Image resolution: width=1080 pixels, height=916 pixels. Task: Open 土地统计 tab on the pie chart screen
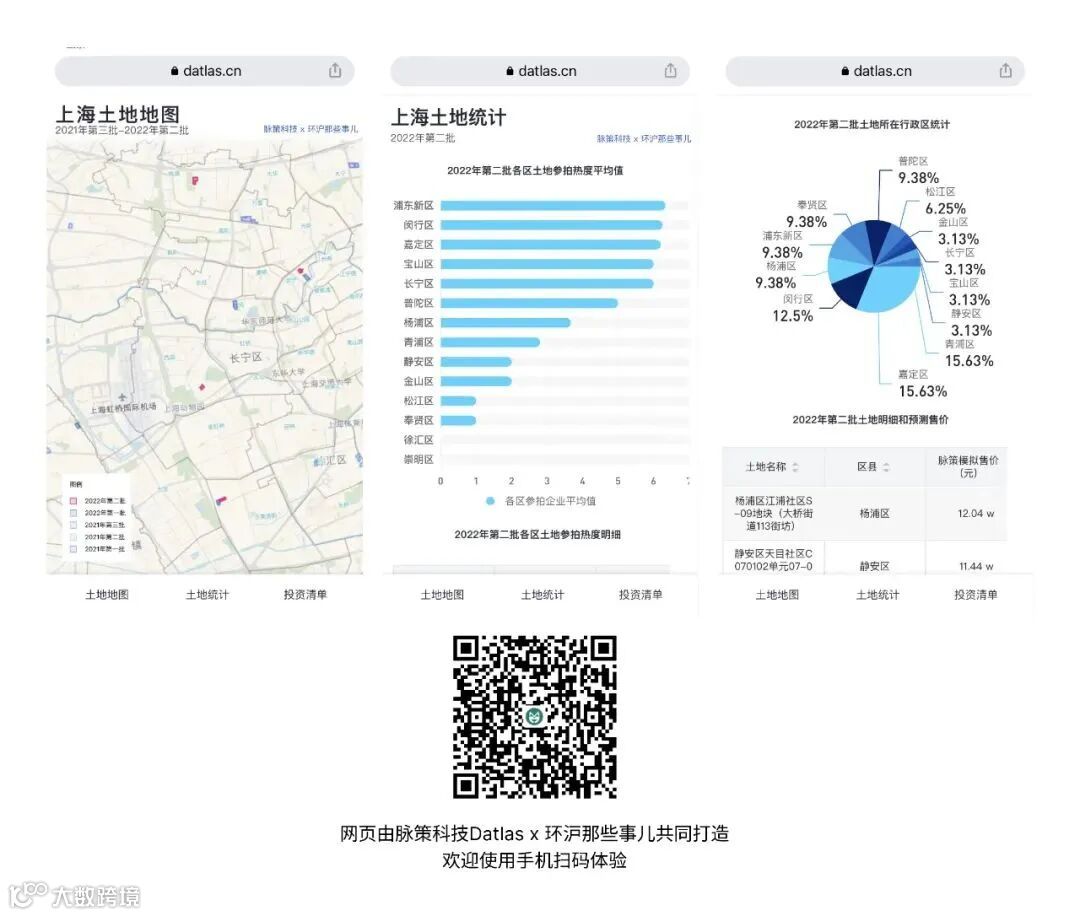[878, 594]
